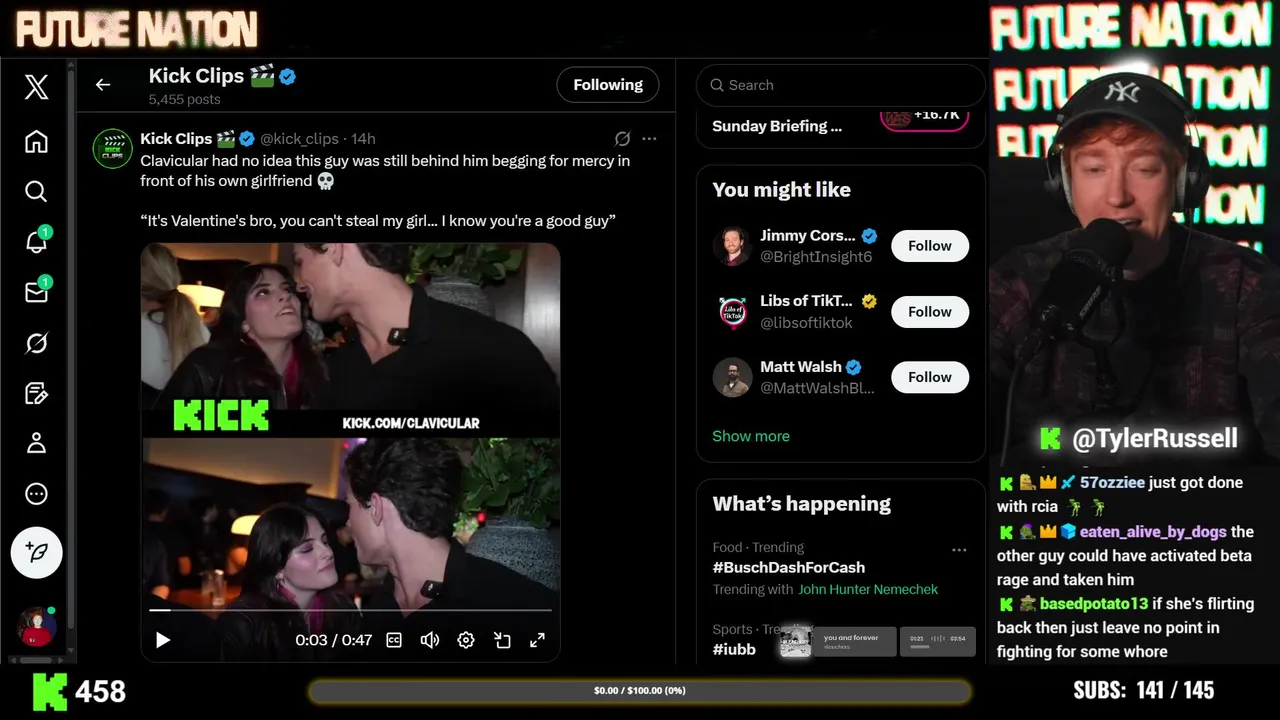This screenshot has height=720, width=1280.
Task: Click chat username basedpotato13
Action: click(1093, 604)
